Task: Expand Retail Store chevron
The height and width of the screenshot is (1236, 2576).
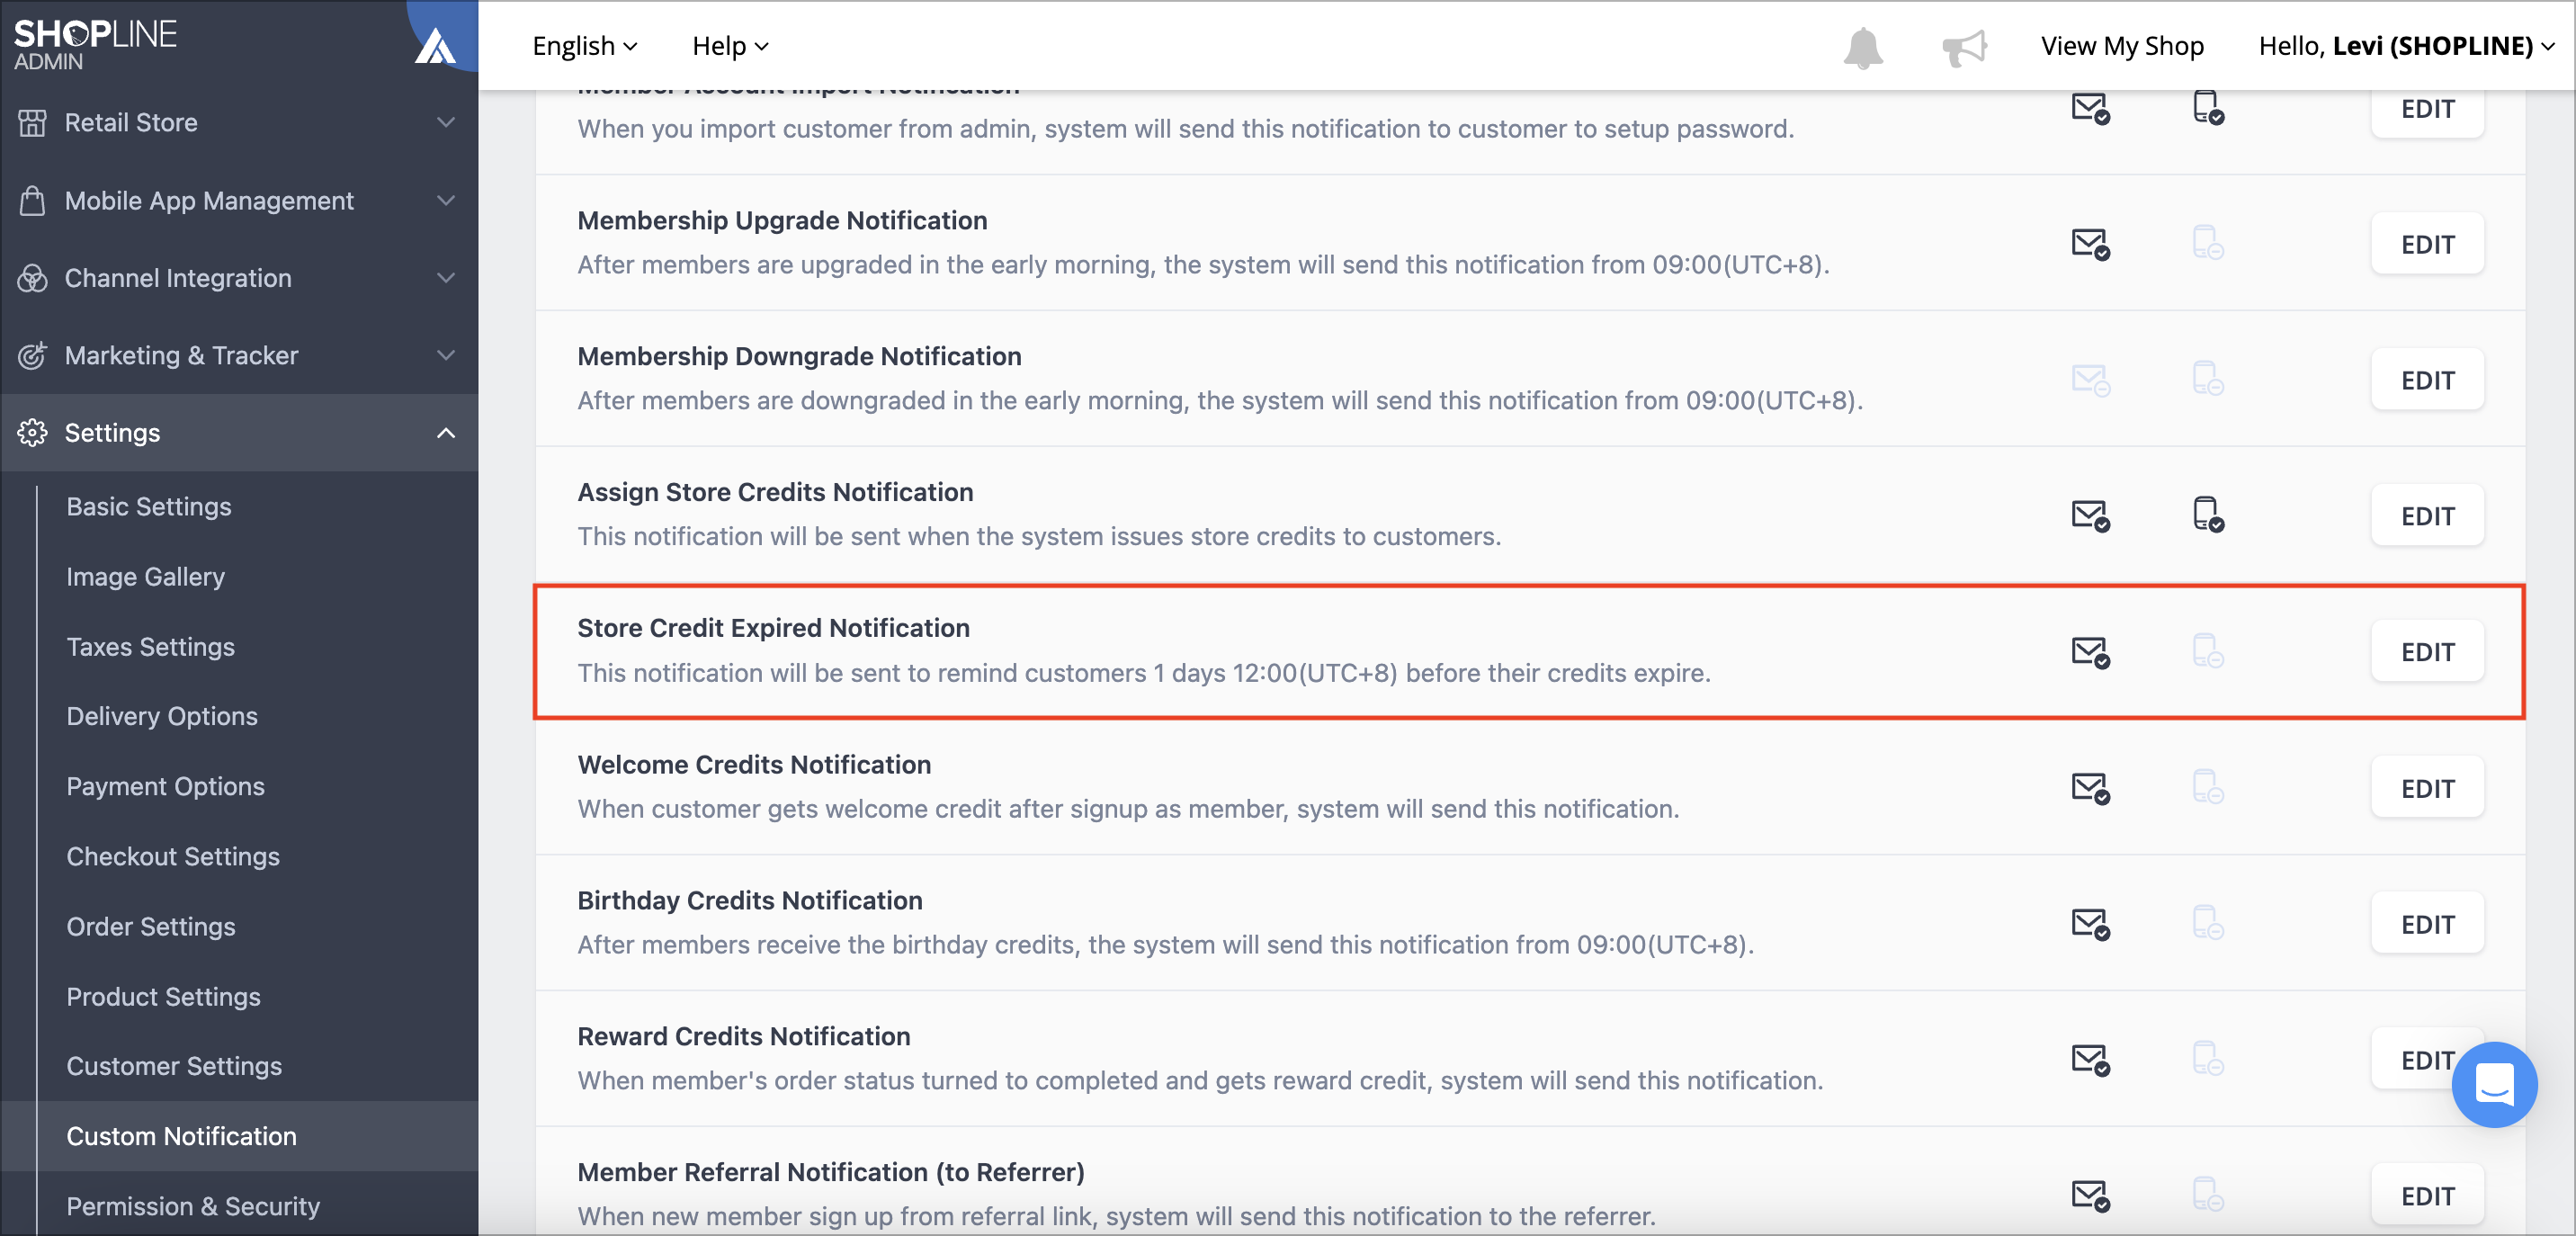Action: point(446,122)
